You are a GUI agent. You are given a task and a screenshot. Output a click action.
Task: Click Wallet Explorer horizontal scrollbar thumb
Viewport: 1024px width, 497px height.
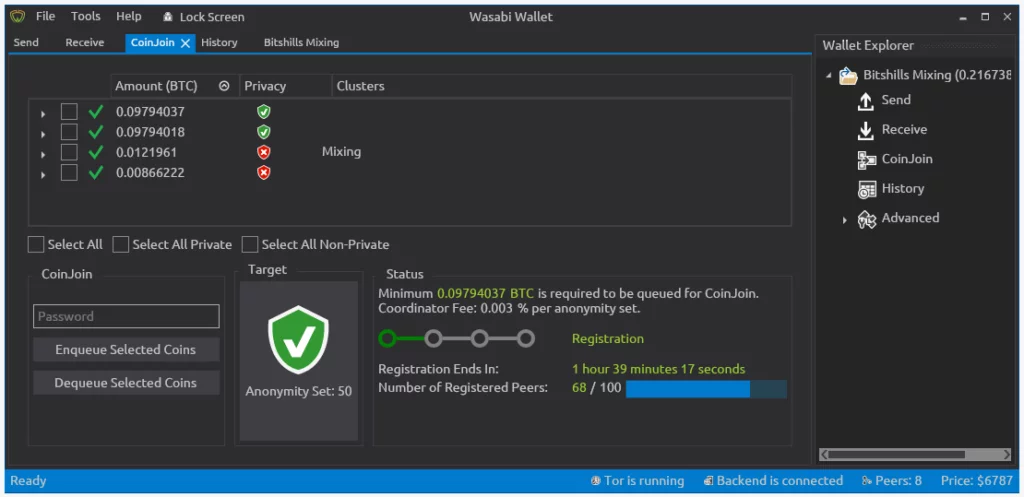(897, 454)
